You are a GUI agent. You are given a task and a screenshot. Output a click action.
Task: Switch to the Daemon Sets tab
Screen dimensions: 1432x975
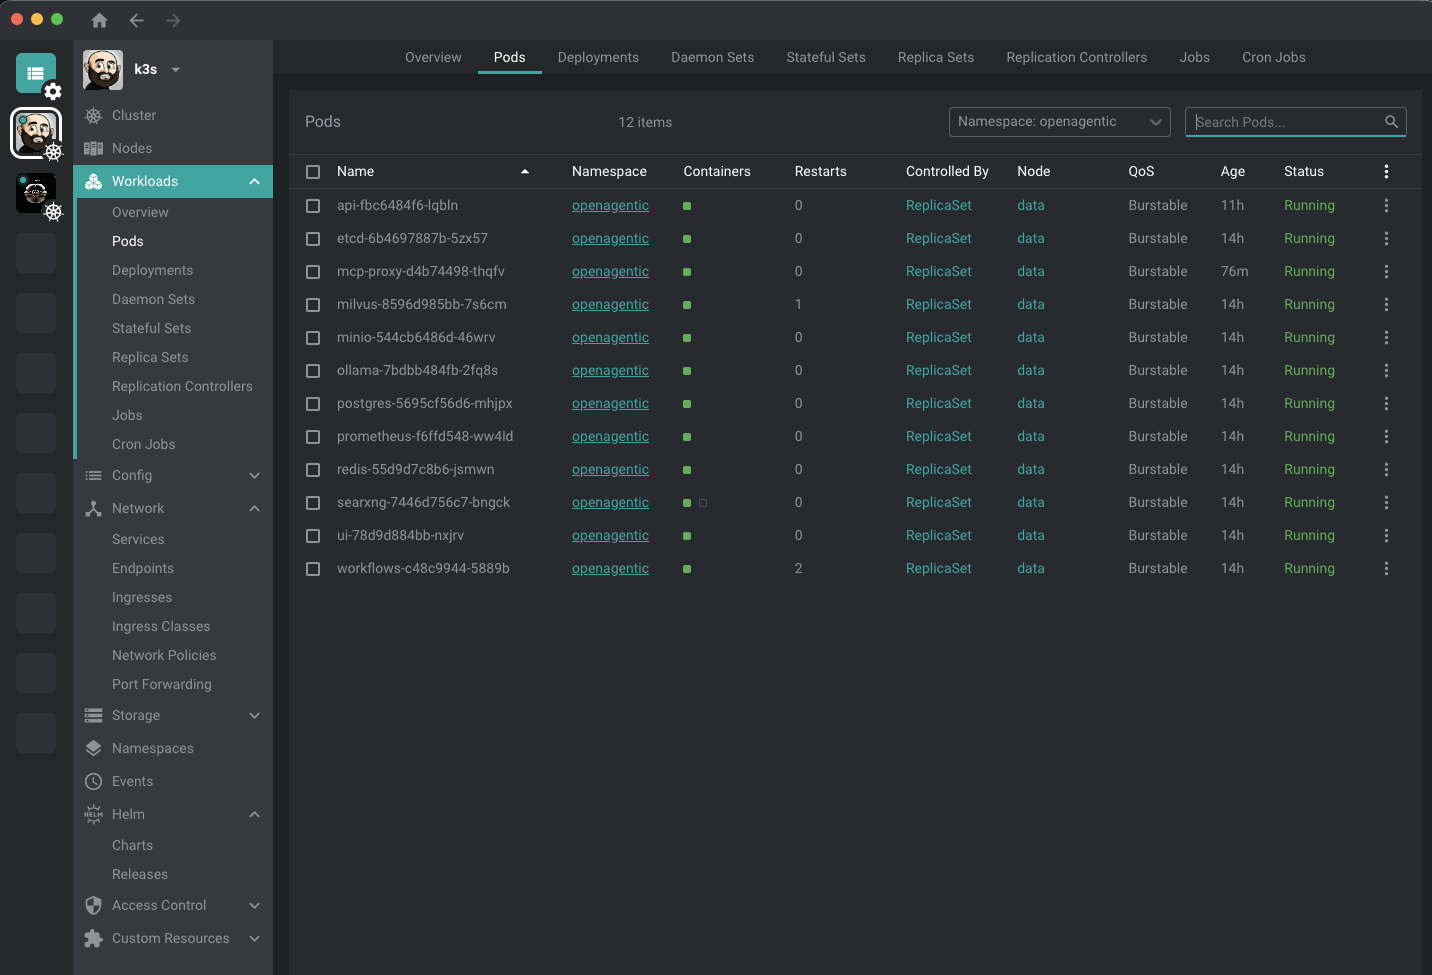click(x=713, y=57)
